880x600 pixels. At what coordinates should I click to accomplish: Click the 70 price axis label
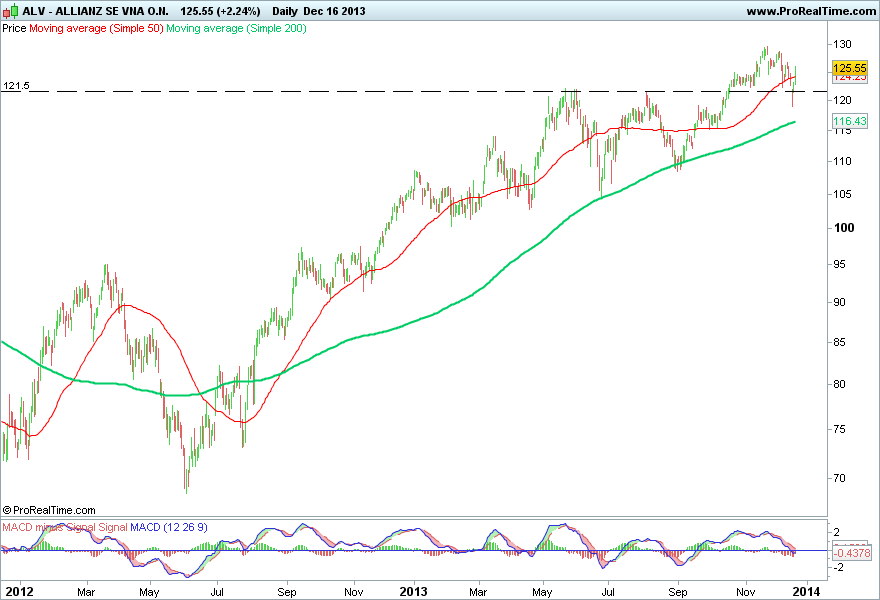839,478
